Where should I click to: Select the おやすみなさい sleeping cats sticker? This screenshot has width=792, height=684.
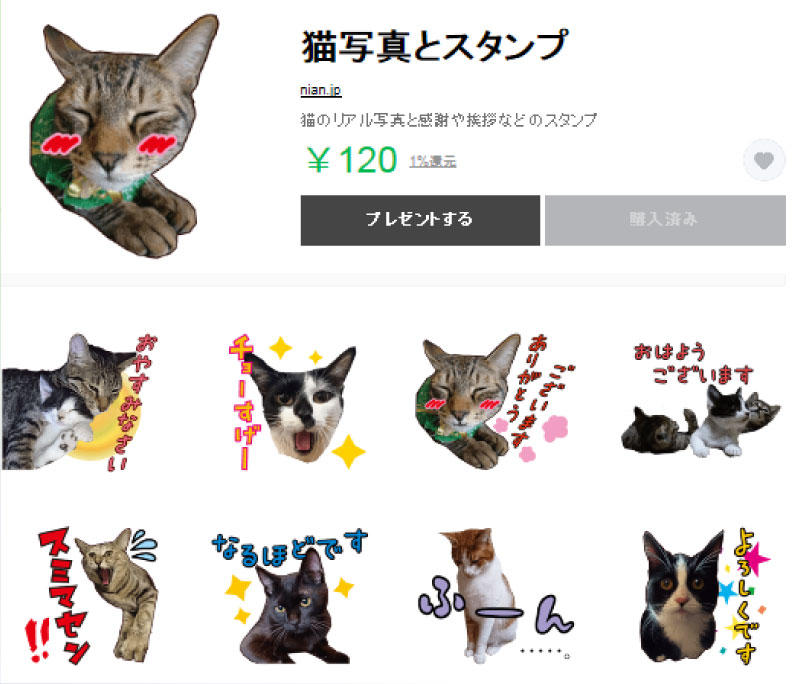80,402
